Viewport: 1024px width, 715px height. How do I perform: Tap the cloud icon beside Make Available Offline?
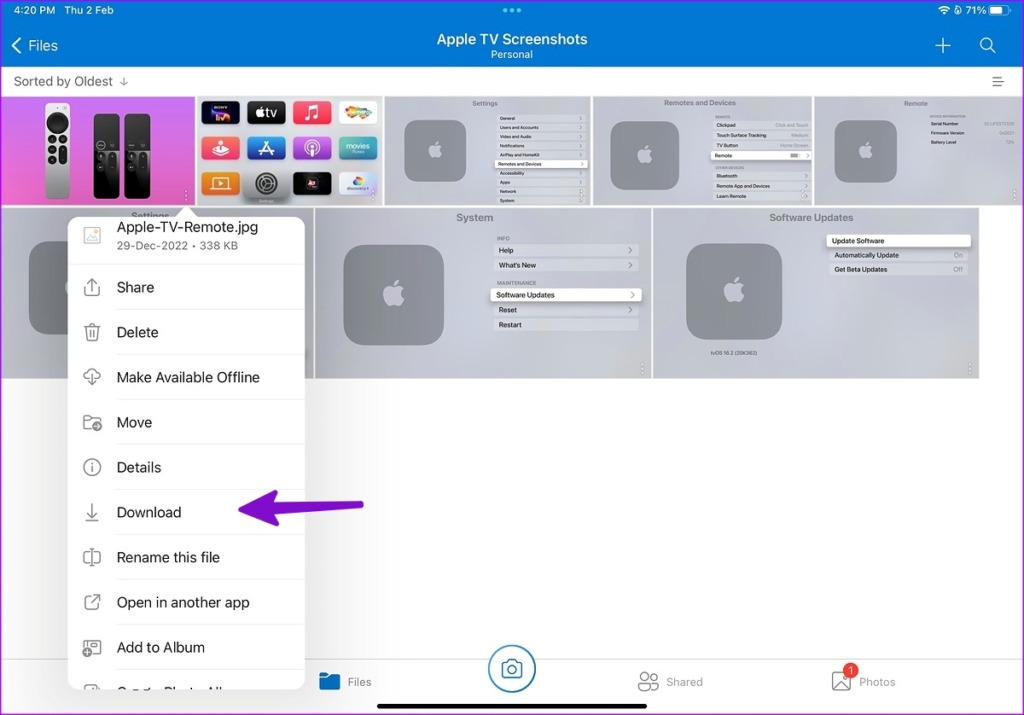tap(92, 377)
